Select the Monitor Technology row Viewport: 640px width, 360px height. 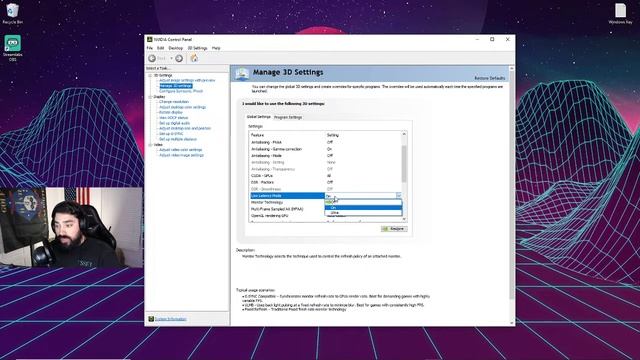pos(287,202)
